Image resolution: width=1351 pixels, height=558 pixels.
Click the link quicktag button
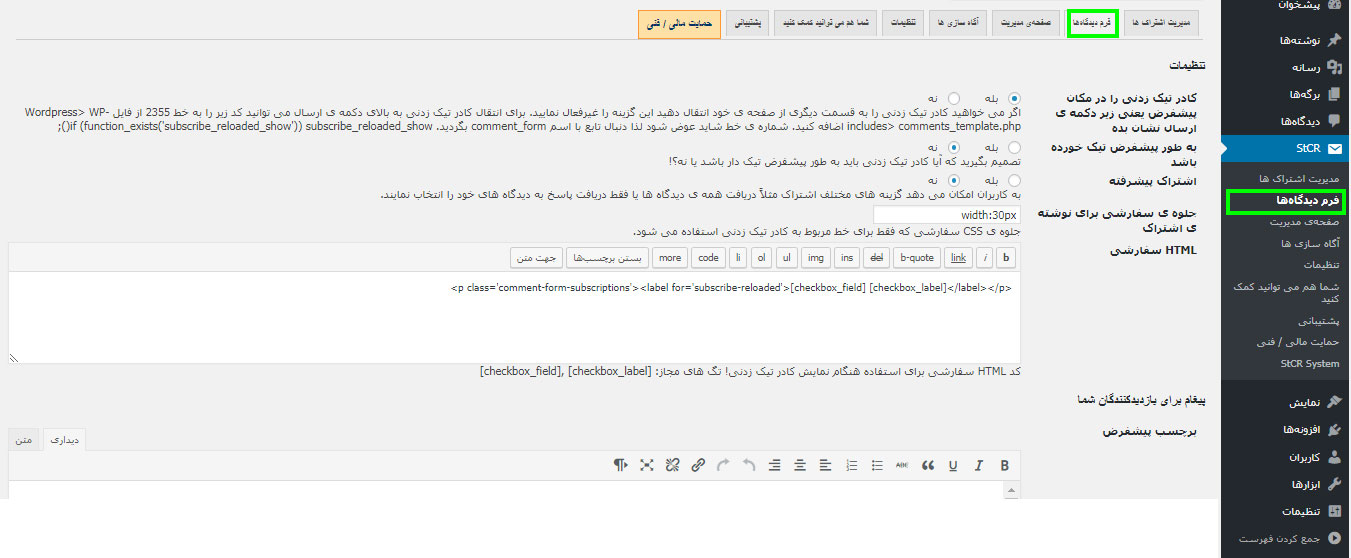pos(958,257)
